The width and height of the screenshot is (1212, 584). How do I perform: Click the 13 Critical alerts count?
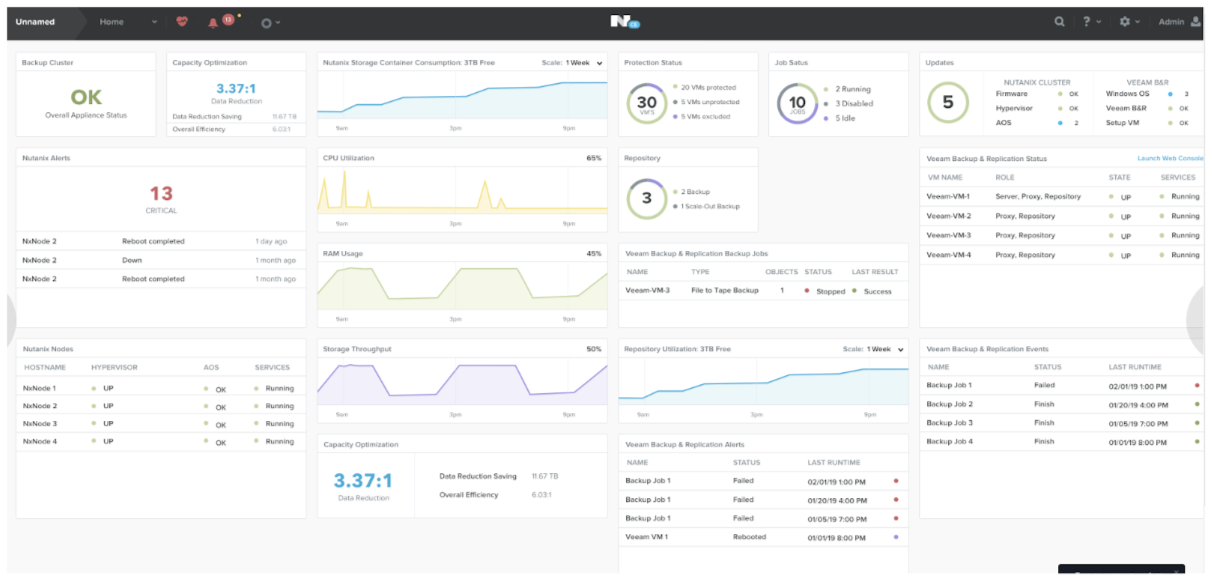point(161,194)
